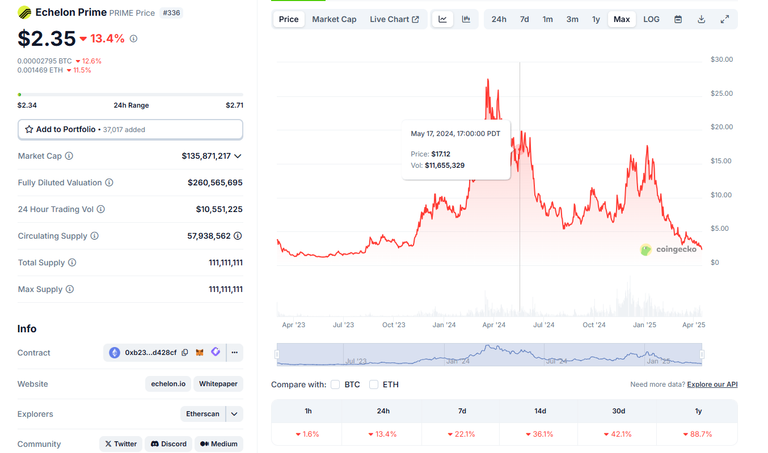Toggle LOG scale on the chart
The height and width of the screenshot is (453, 768).
[x=651, y=19]
